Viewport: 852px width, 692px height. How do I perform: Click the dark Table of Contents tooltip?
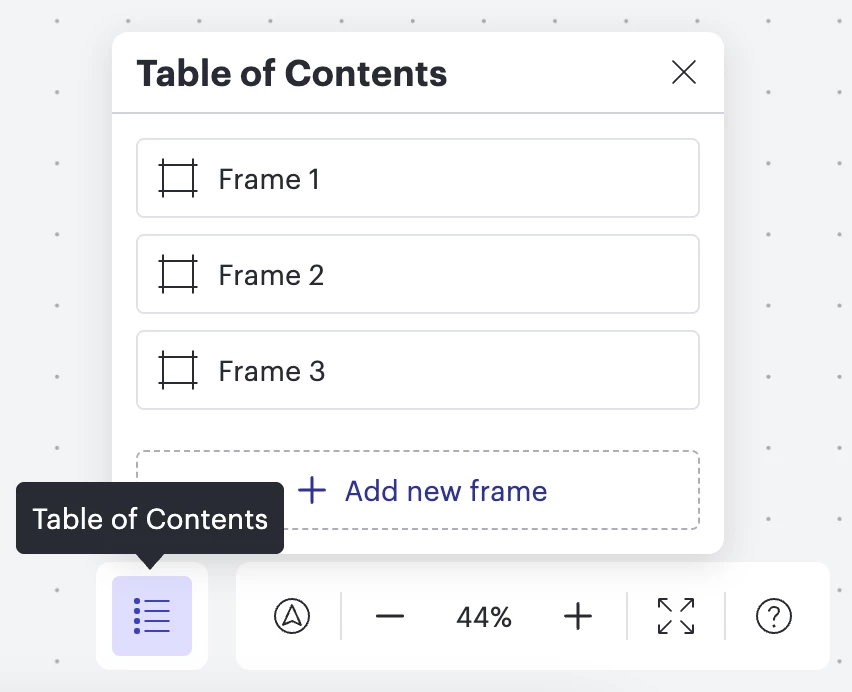[x=150, y=519]
